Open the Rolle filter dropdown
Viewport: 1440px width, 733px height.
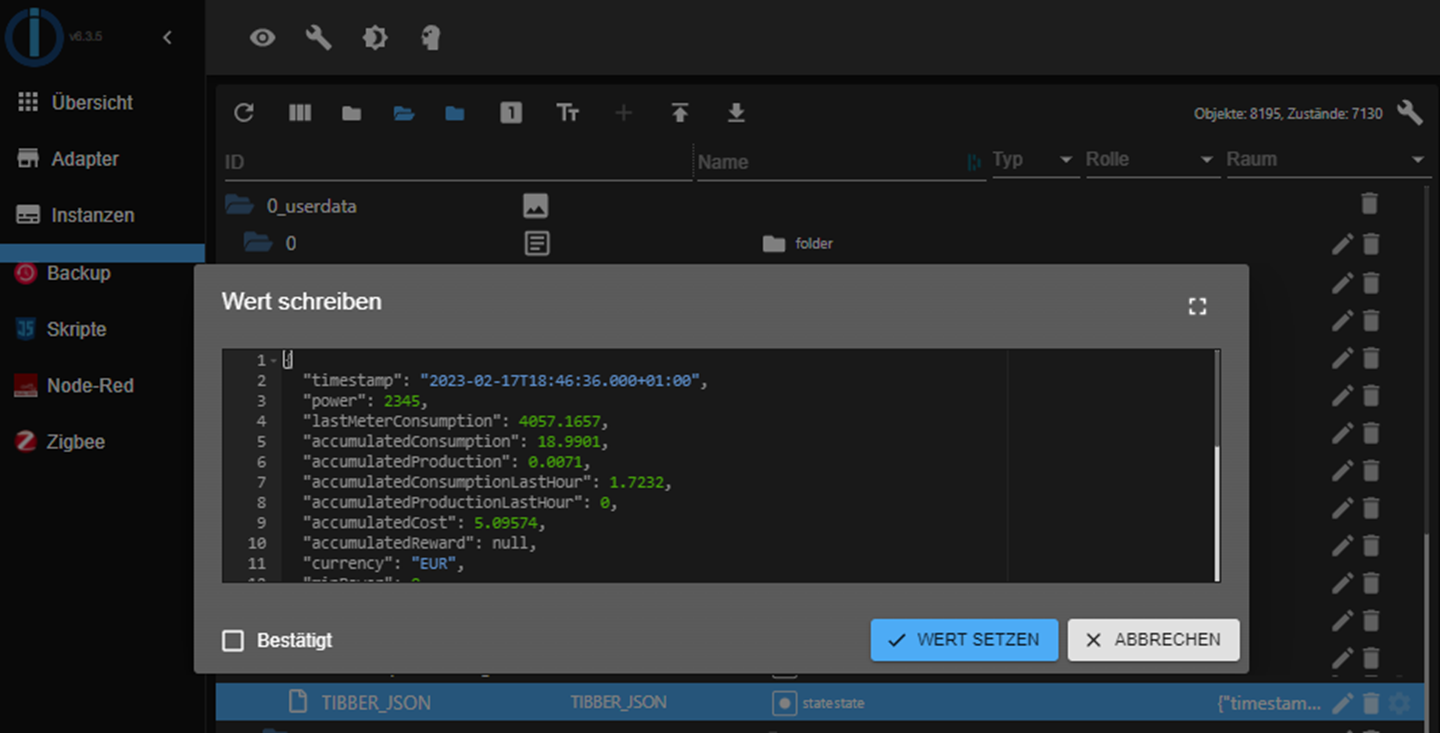point(1151,160)
